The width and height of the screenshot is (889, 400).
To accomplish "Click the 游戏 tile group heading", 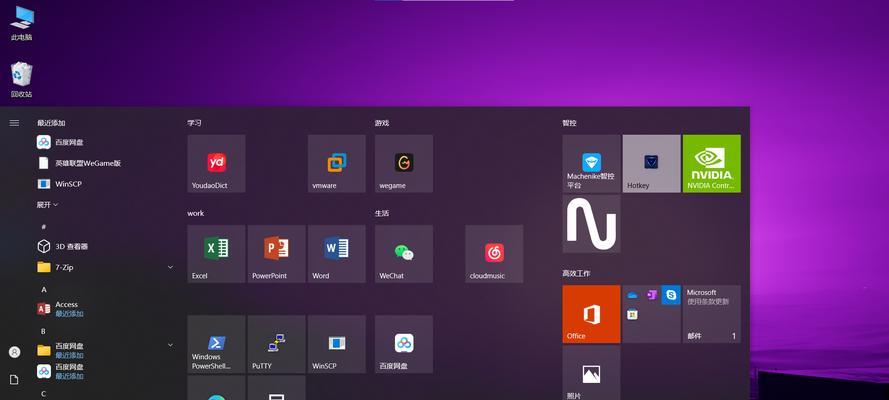I will [x=382, y=123].
